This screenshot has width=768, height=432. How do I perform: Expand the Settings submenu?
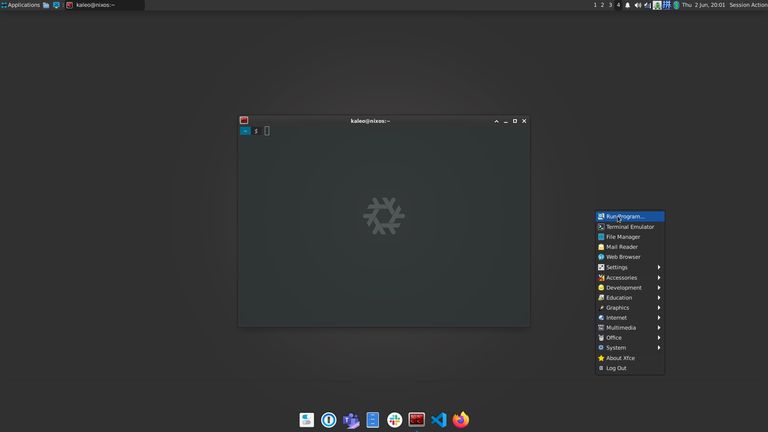point(630,267)
